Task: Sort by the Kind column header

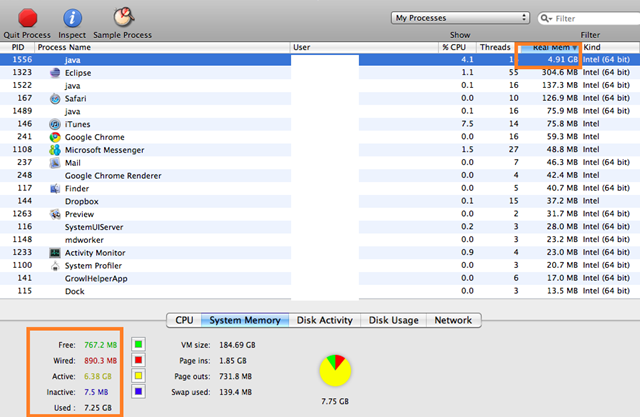Action: point(610,47)
